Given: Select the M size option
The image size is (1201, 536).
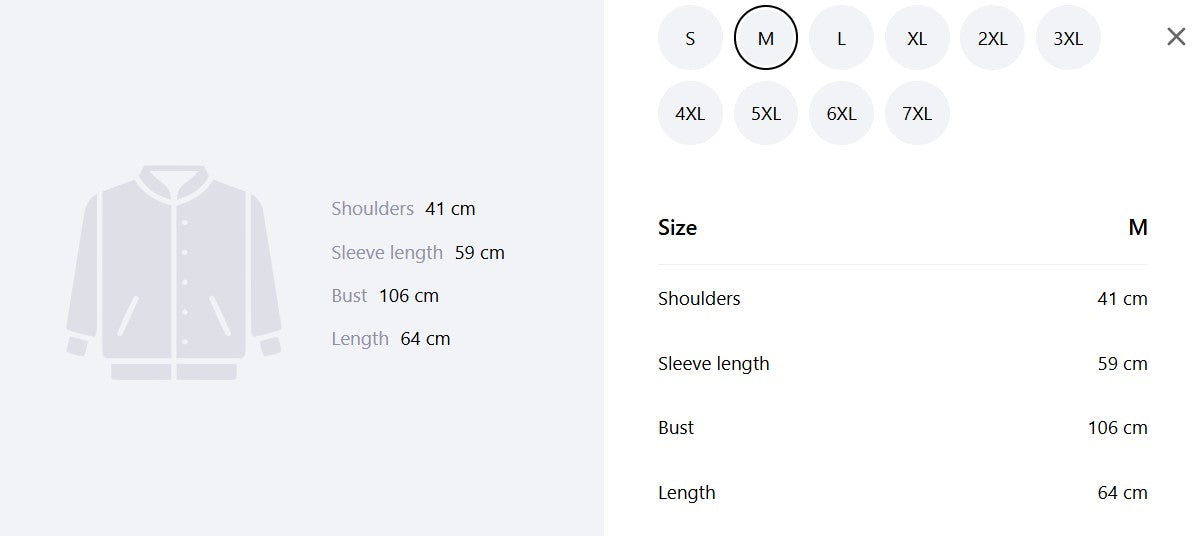Looking at the screenshot, I should pyautogui.click(x=766, y=38).
